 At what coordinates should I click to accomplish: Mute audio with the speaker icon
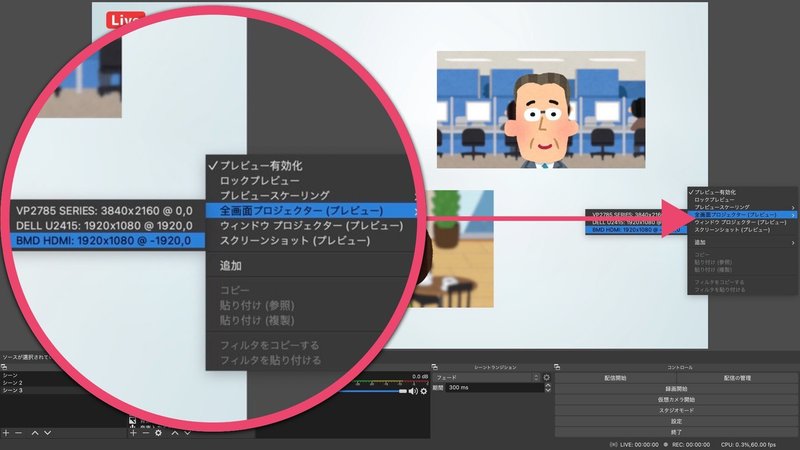413,391
